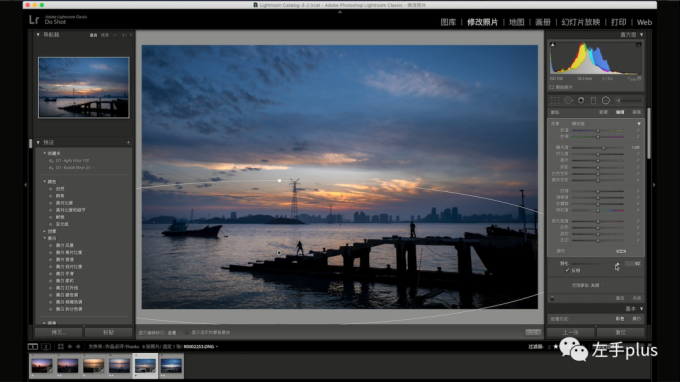Open the 地图 module
Image resolution: width=680 pixels, height=382 pixels.
517,22
